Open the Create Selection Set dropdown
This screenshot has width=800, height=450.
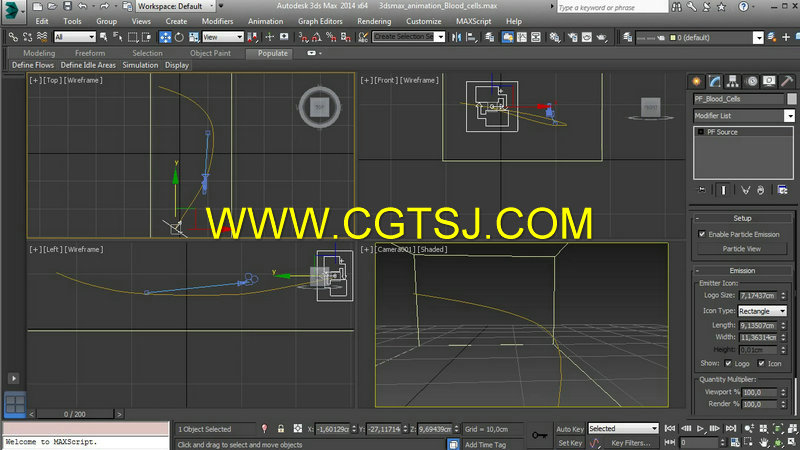(x=409, y=37)
